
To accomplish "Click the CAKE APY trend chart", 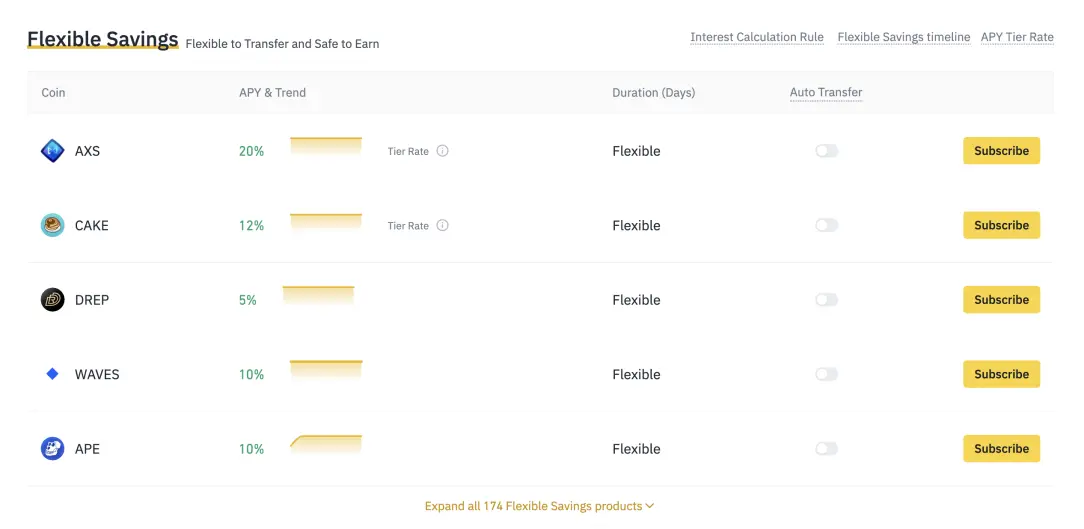I will click(x=326, y=222).
